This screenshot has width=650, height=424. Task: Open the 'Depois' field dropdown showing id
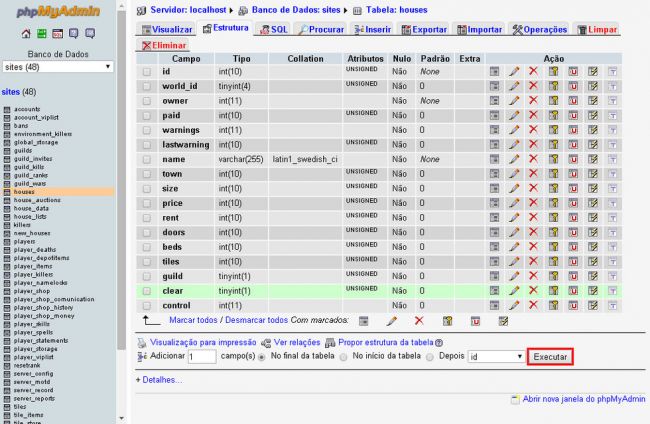coord(496,356)
